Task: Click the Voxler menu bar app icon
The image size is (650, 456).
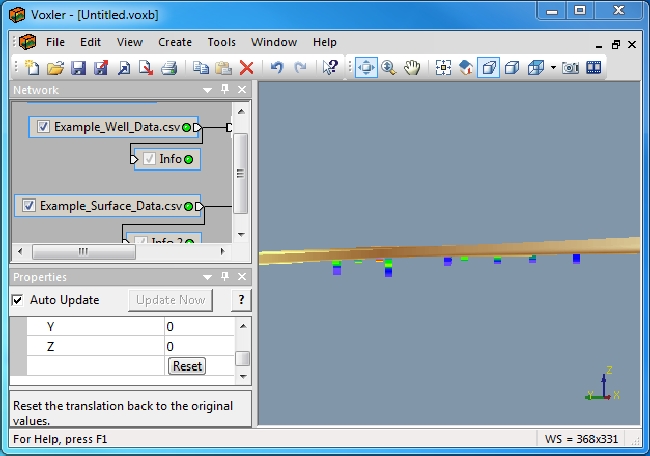Action: [27, 42]
